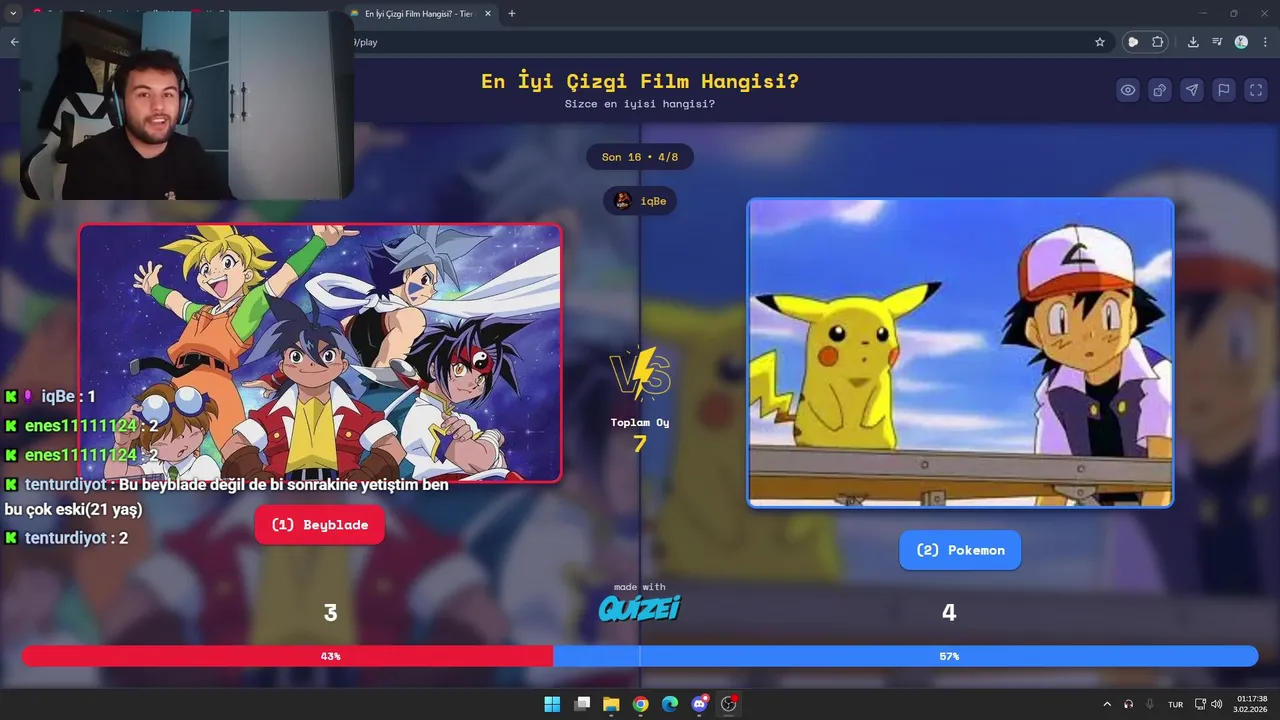Click the microphone icon in system tray
This screenshot has width=1280, height=720.
[1150, 704]
